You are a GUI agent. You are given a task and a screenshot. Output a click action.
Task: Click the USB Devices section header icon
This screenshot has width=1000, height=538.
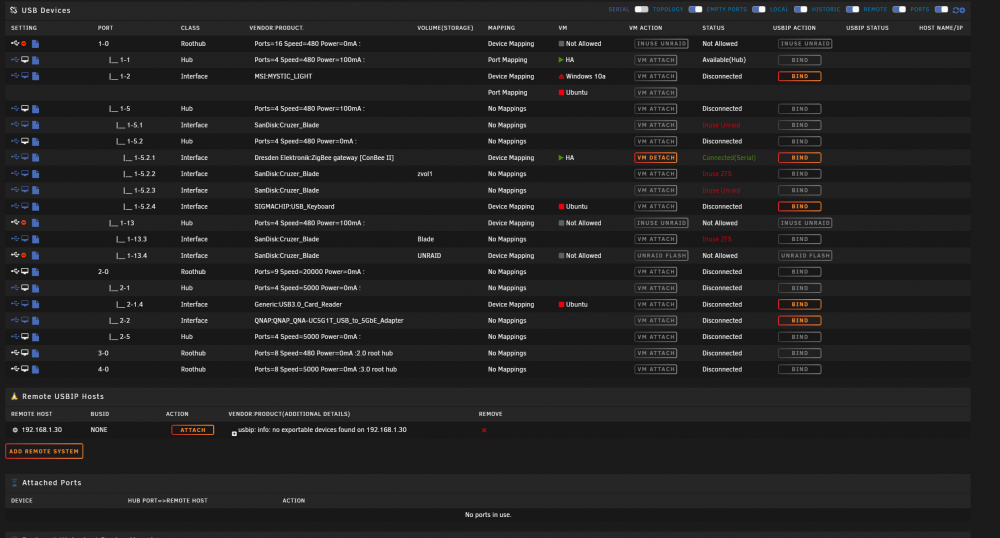point(13,10)
